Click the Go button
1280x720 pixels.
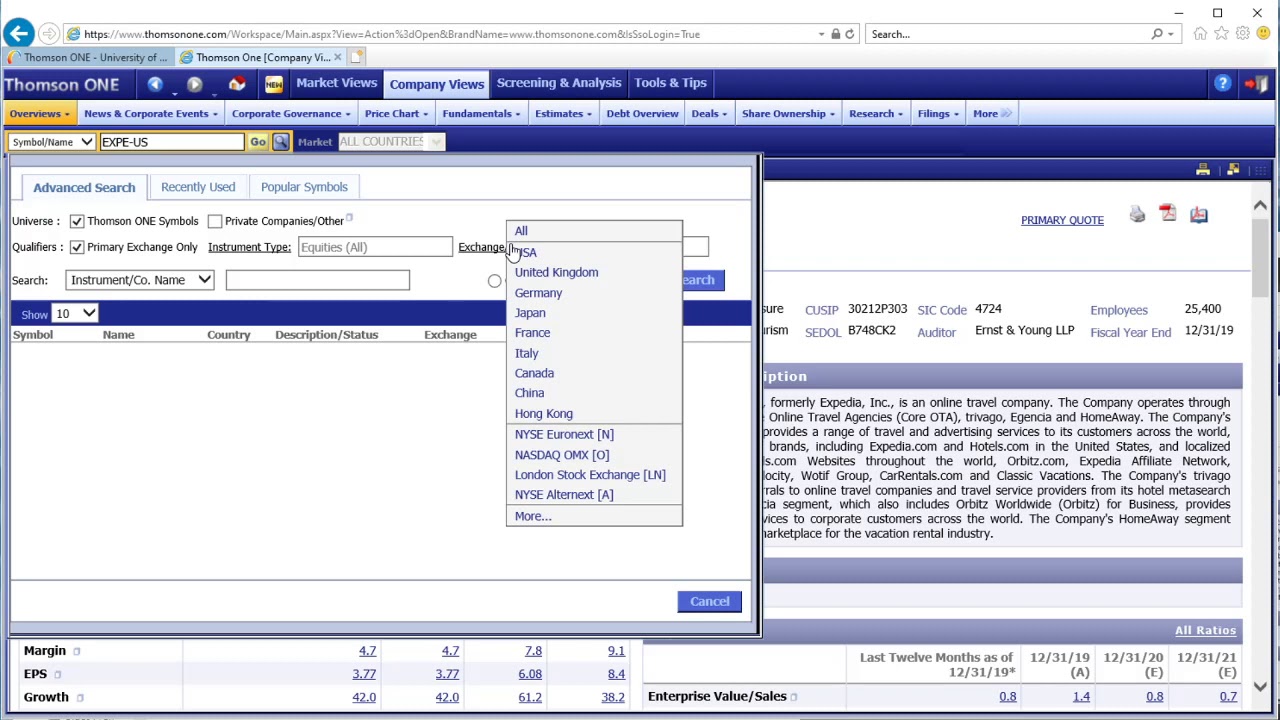(258, 142)
